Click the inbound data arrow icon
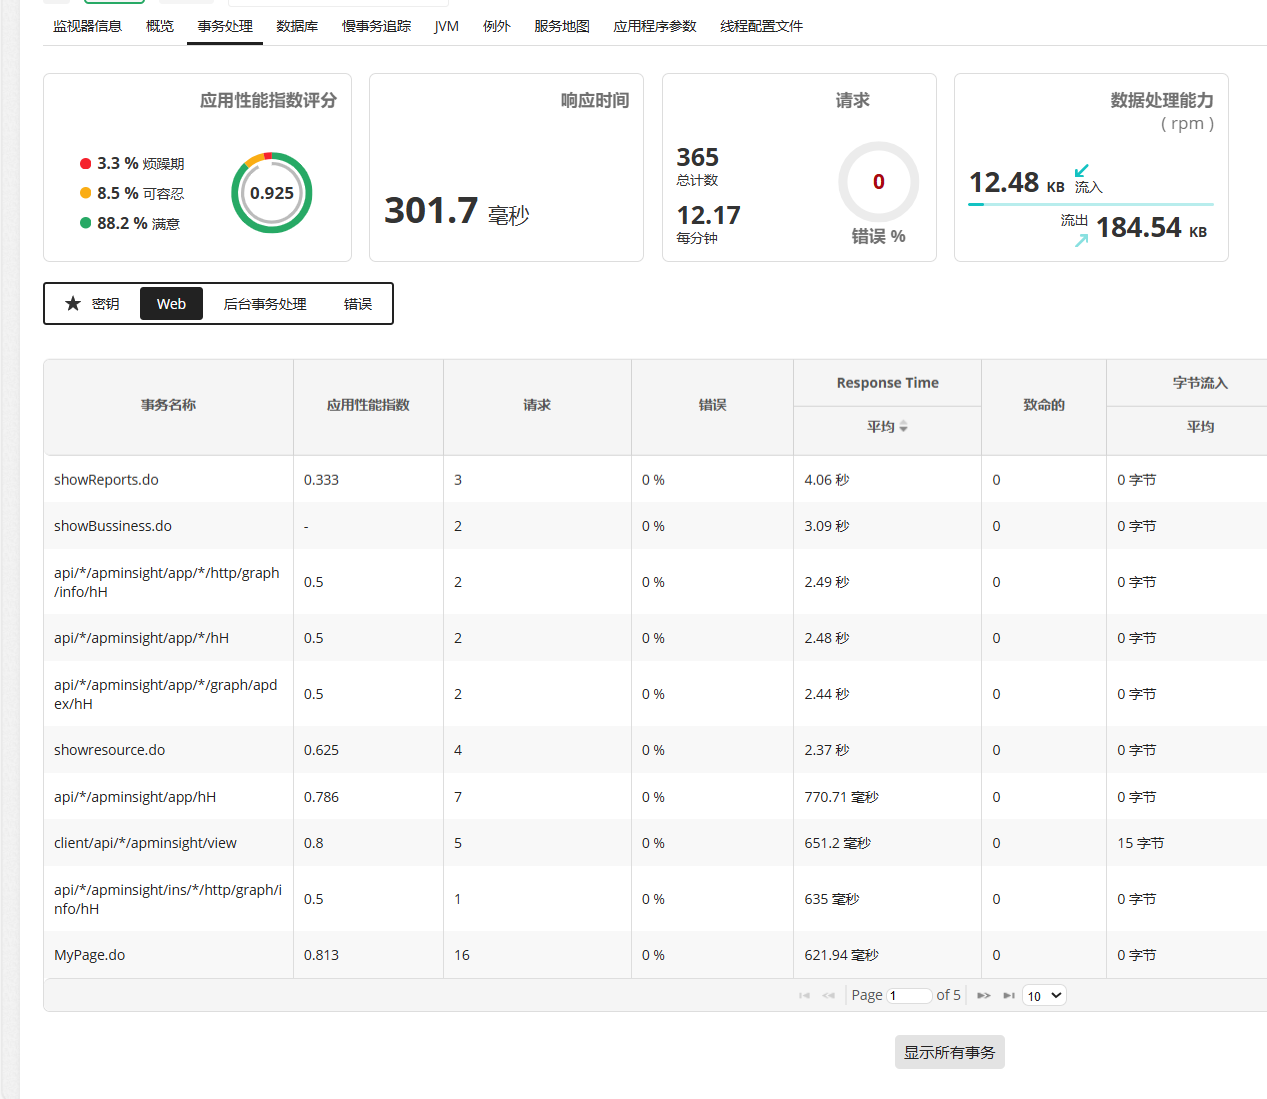1267x1099 pixels. [1081, 171]
